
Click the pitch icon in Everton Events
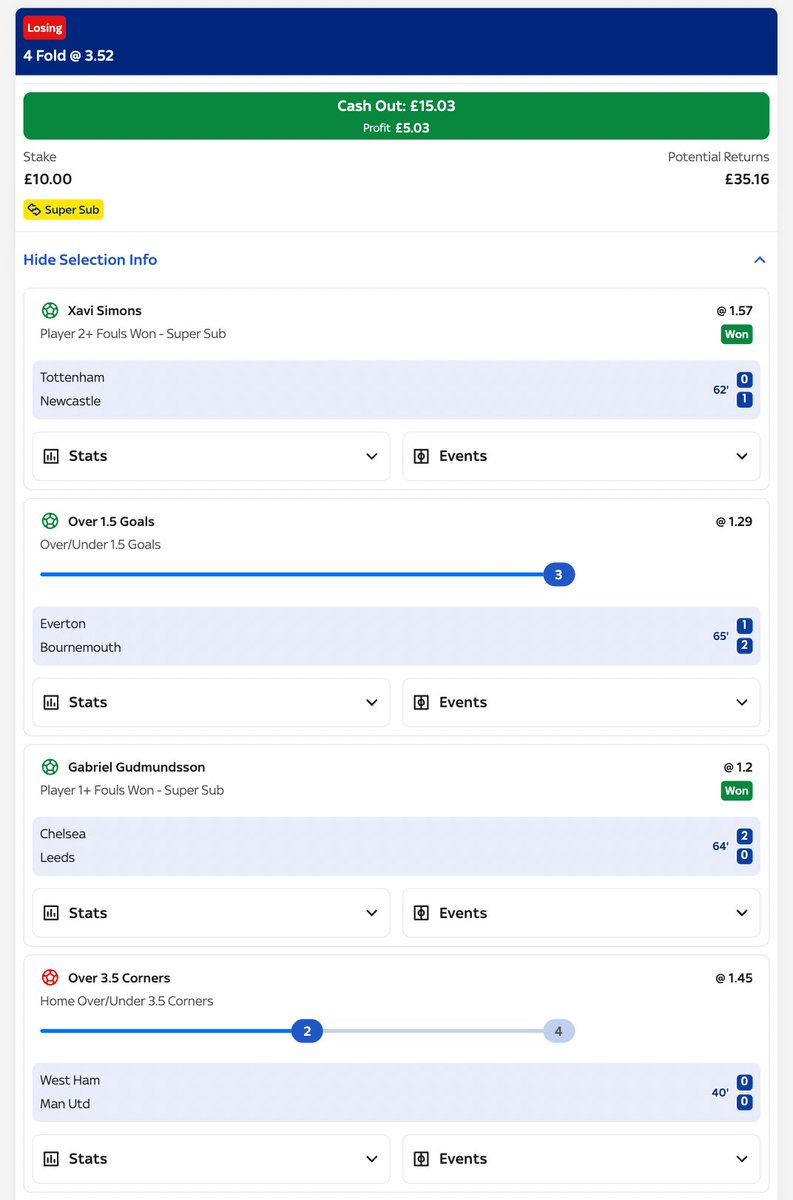tap(421, 703)
